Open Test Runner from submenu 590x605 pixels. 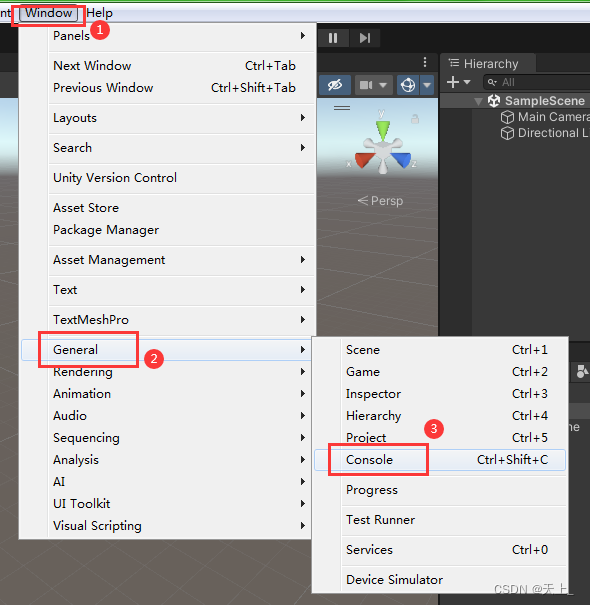pyautogui.click(x=440, y=520)
